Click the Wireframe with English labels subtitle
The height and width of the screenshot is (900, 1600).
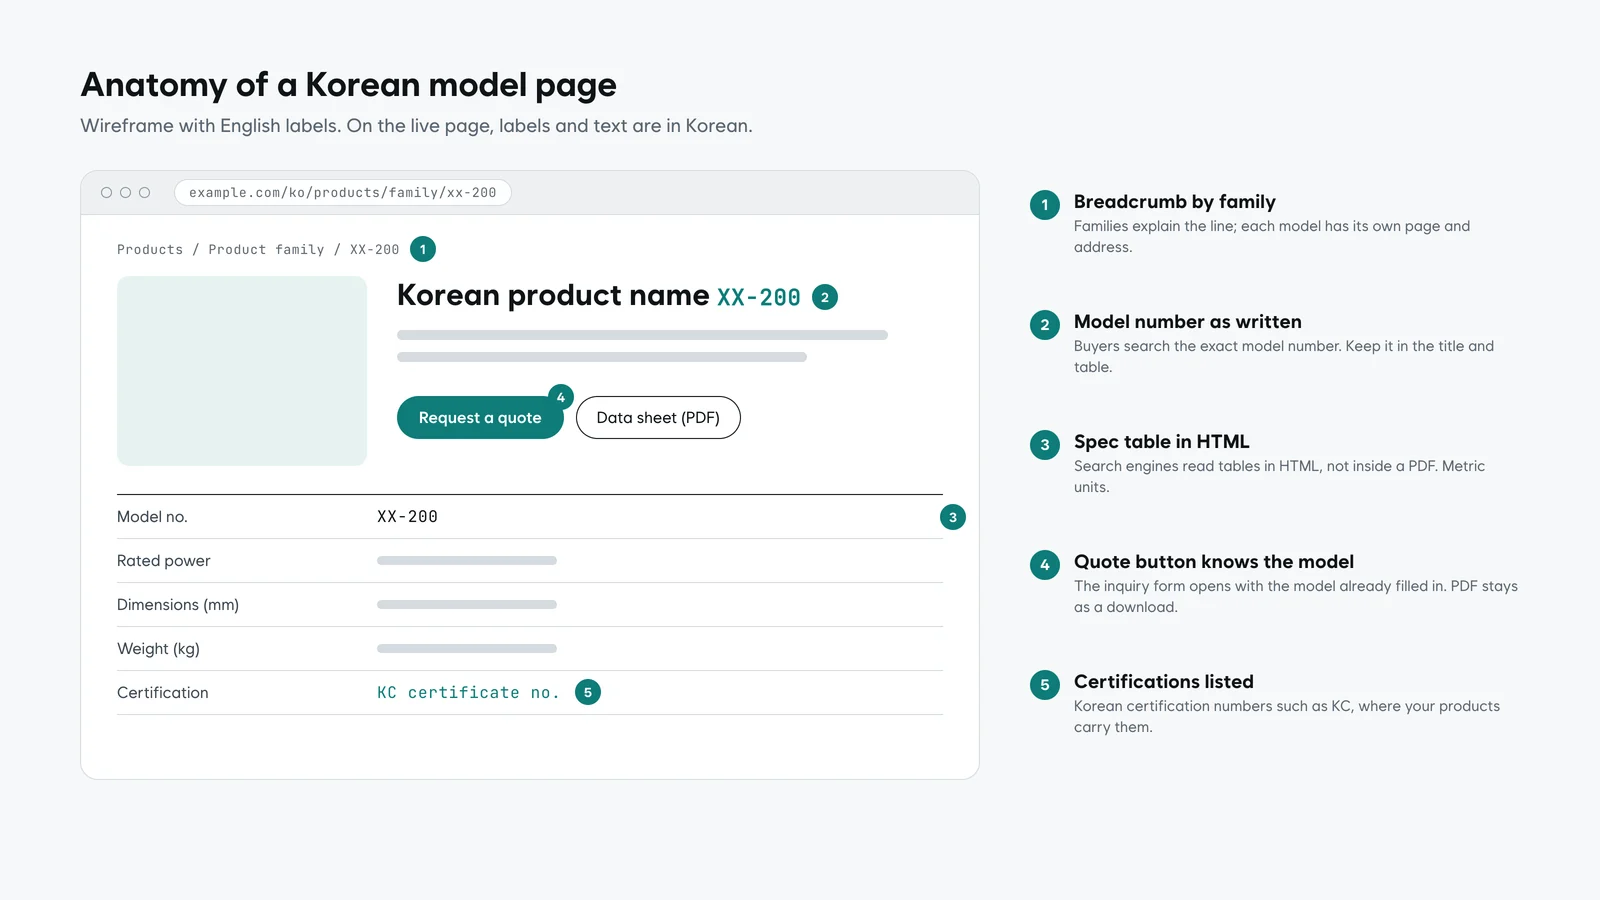(416, 126)
